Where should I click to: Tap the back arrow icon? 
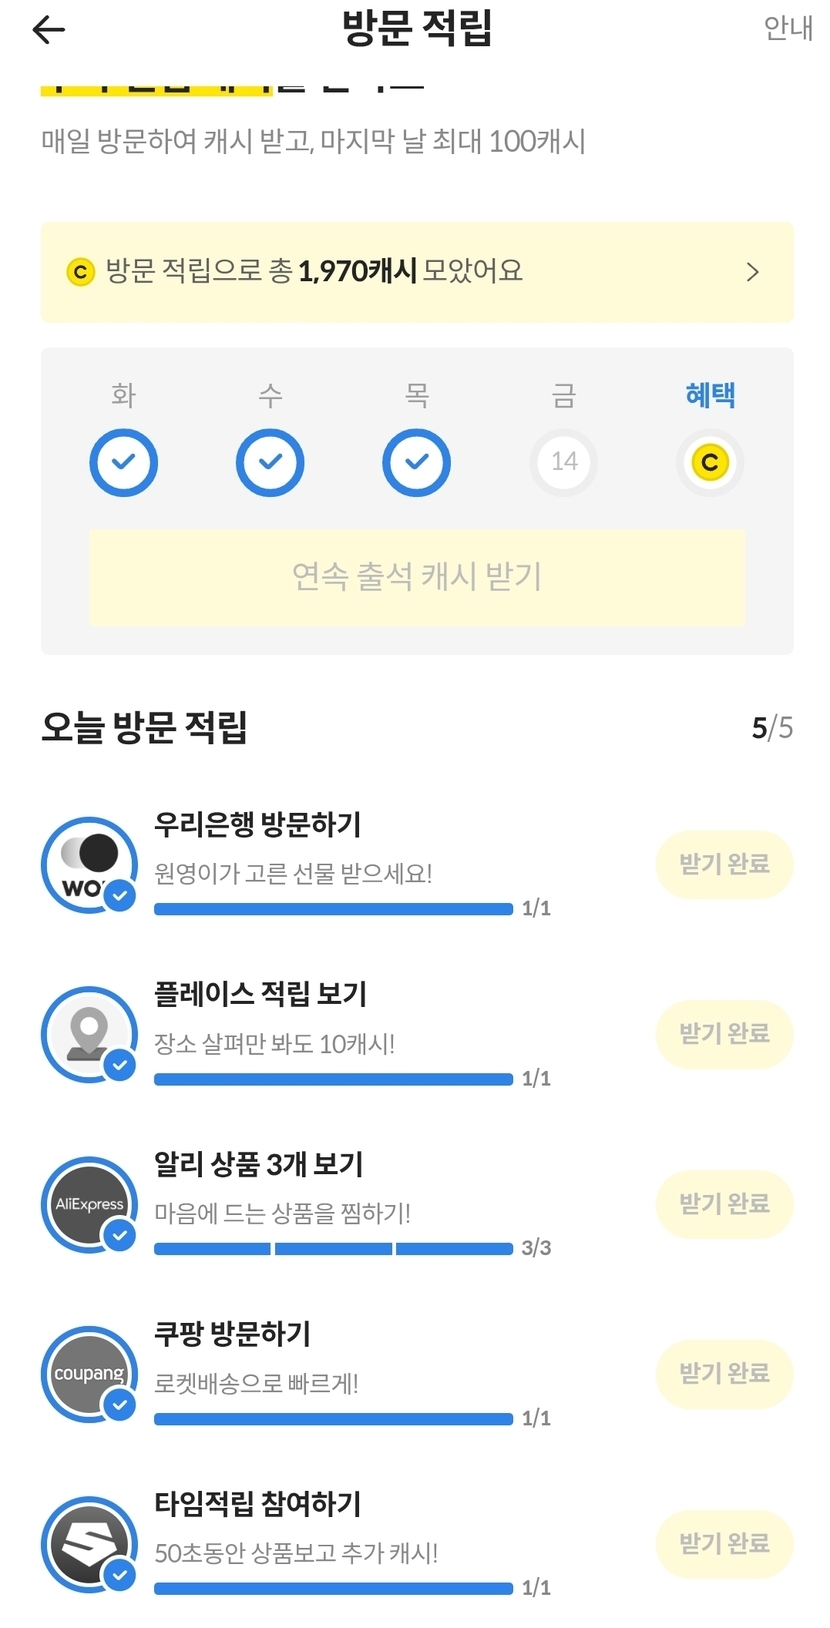[48, 30]
